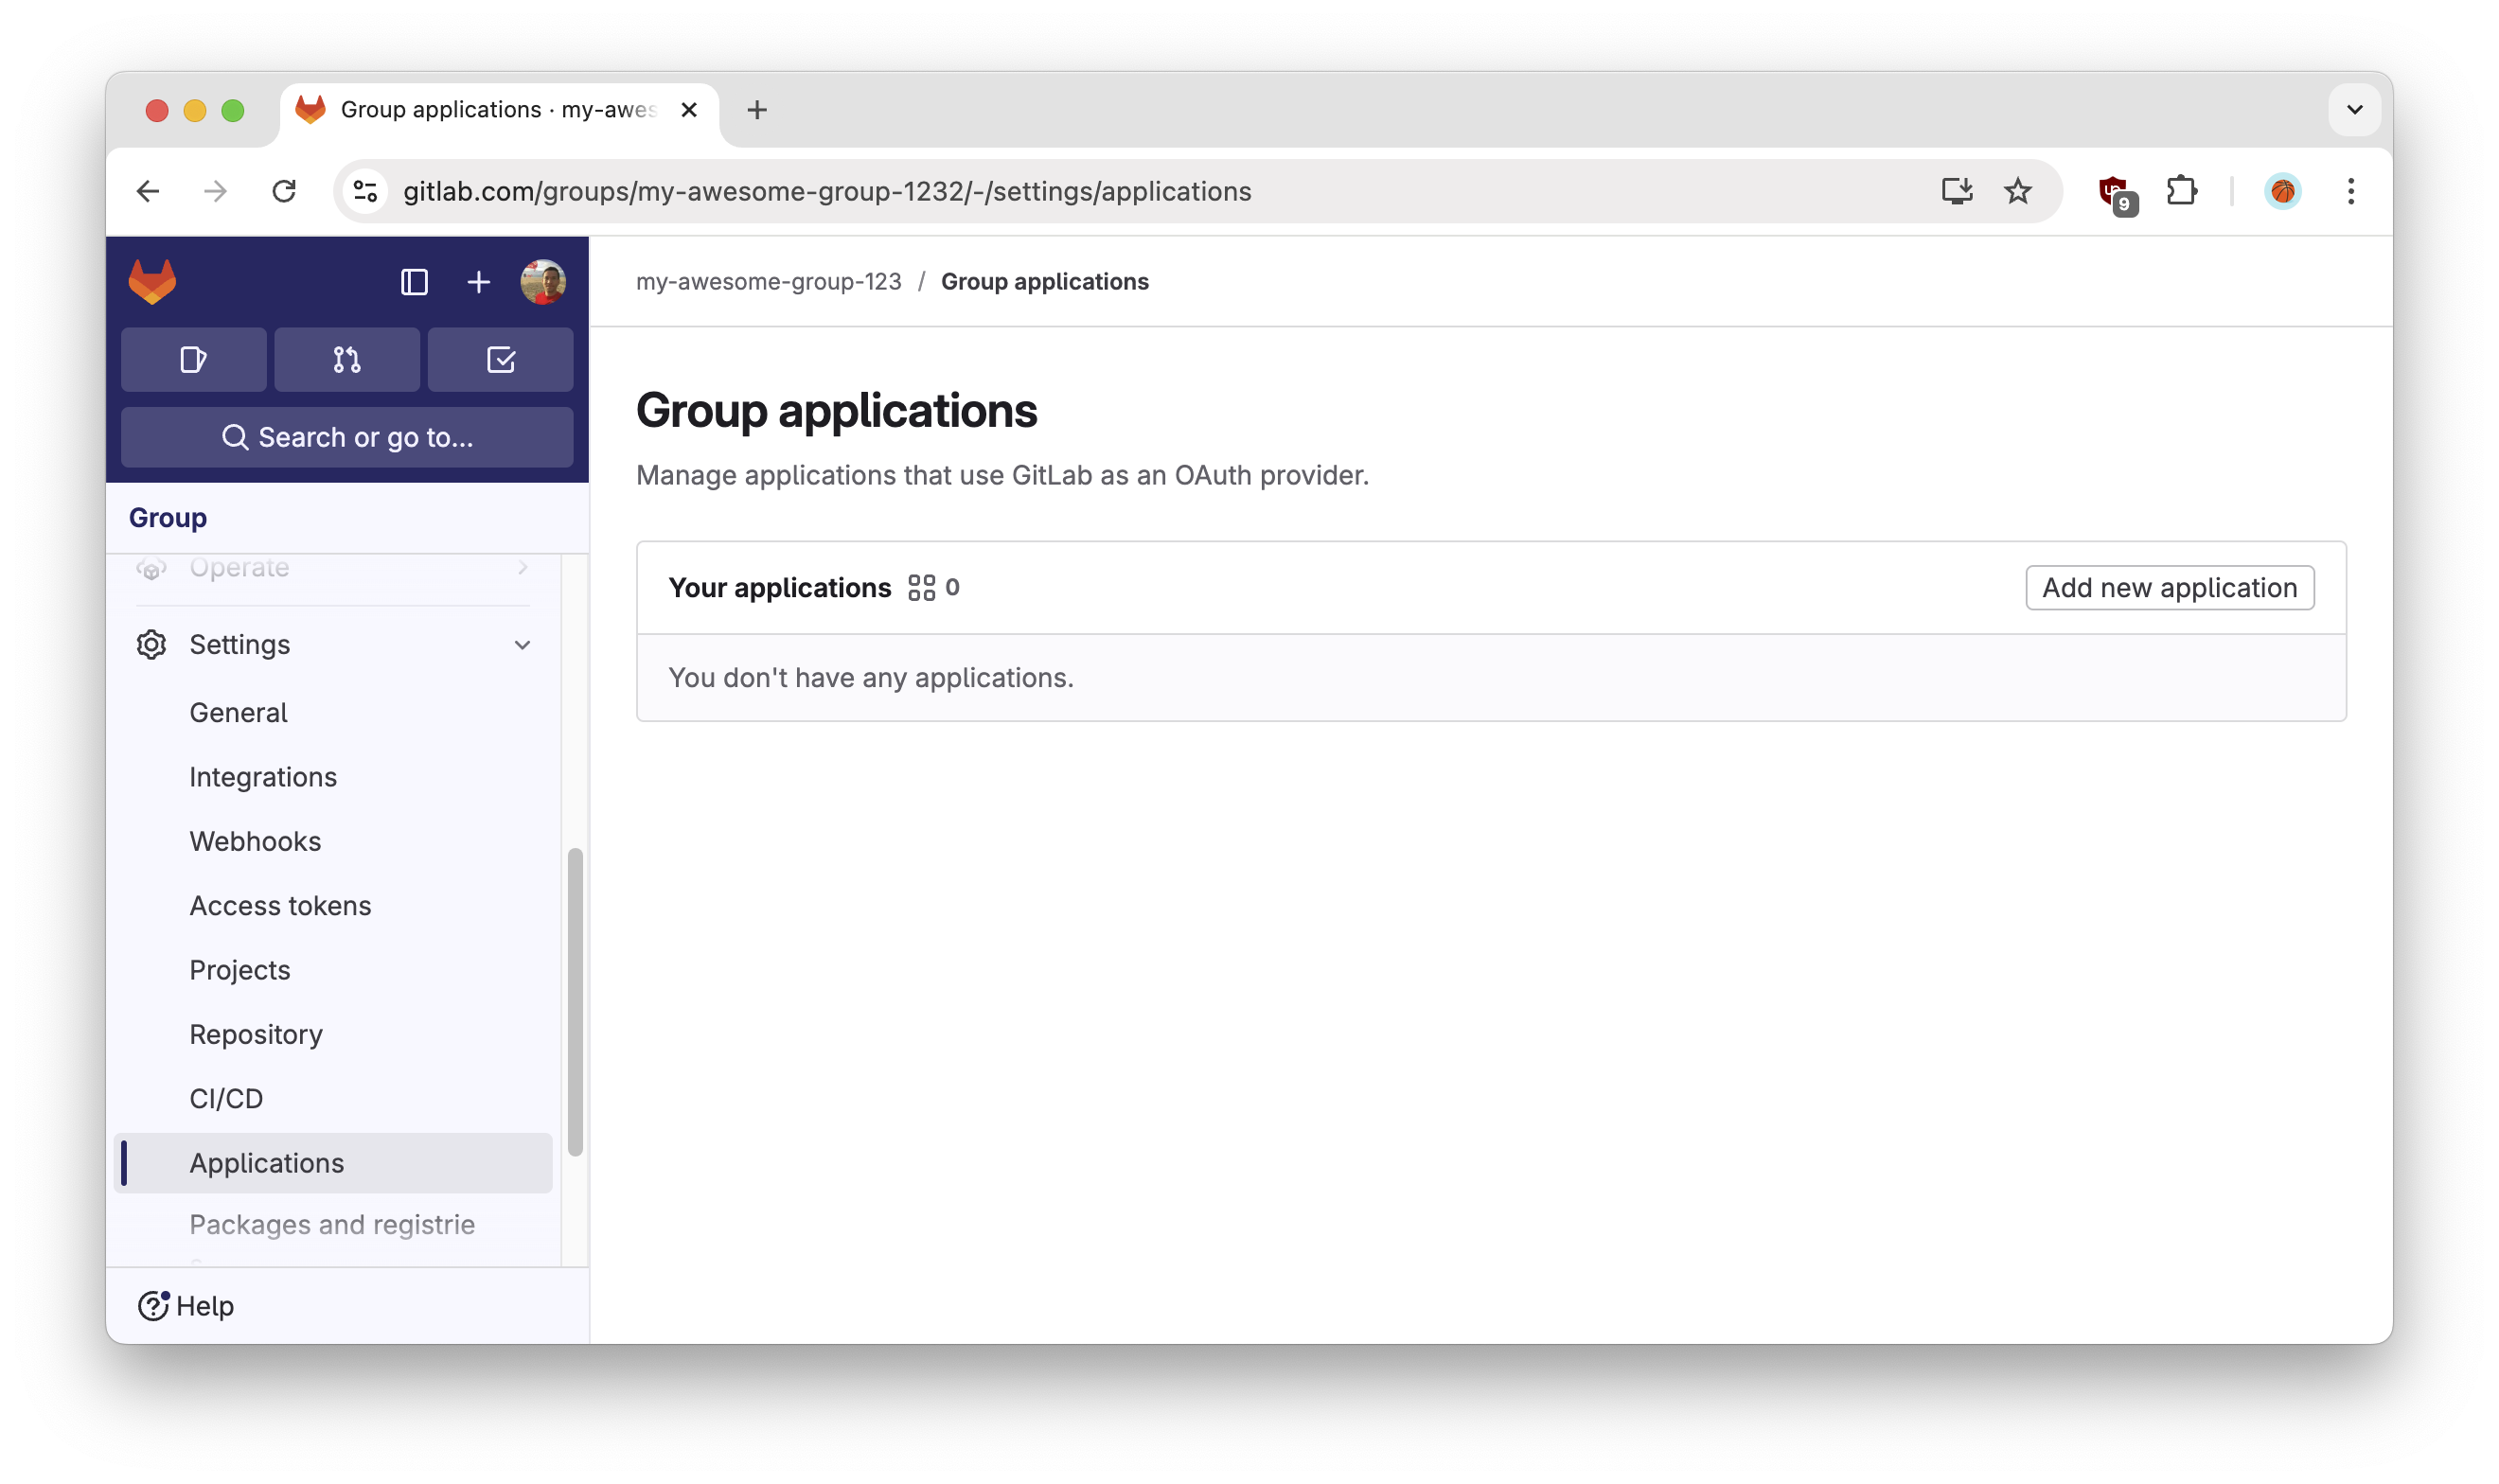Follow my-awesome-group-123 breadcrumb link
The width and height of the screenshot is (2499, 1484).
(768, 282)
